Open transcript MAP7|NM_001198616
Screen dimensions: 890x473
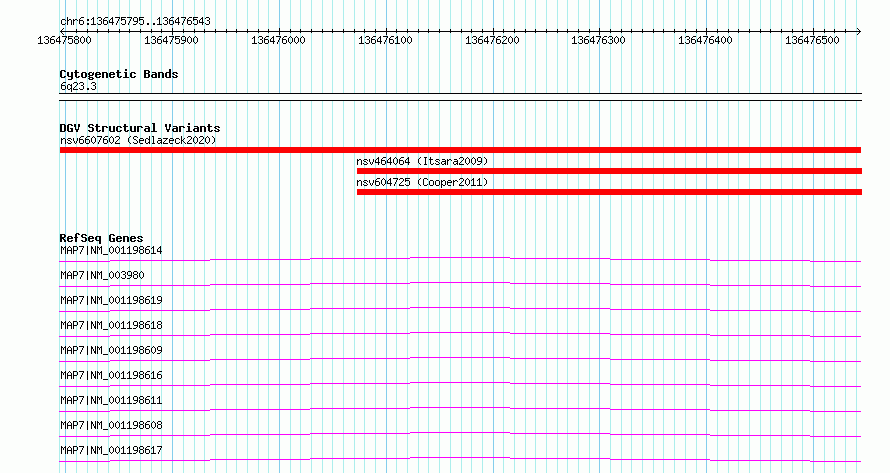[x=111, y=375]
